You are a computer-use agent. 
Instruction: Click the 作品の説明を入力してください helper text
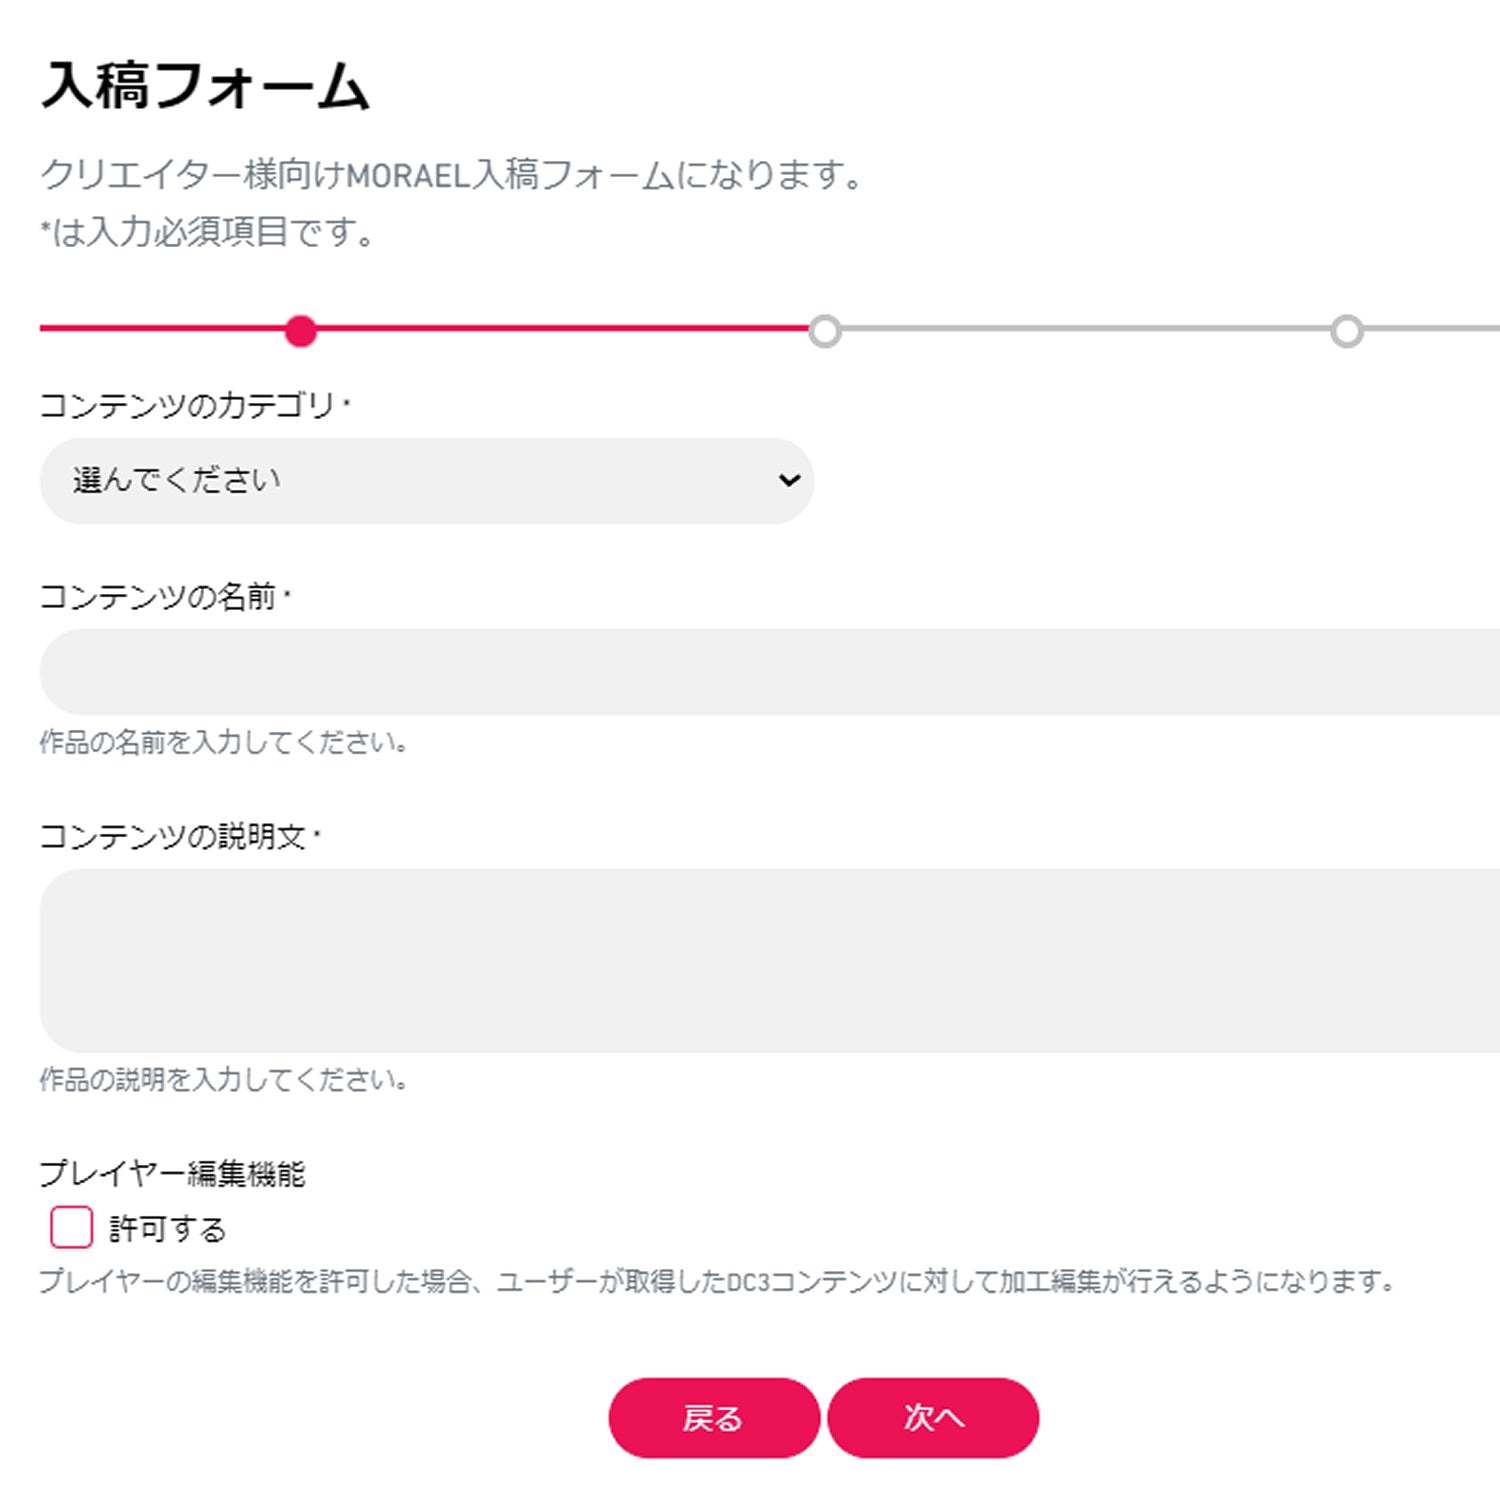(223, 1080)
